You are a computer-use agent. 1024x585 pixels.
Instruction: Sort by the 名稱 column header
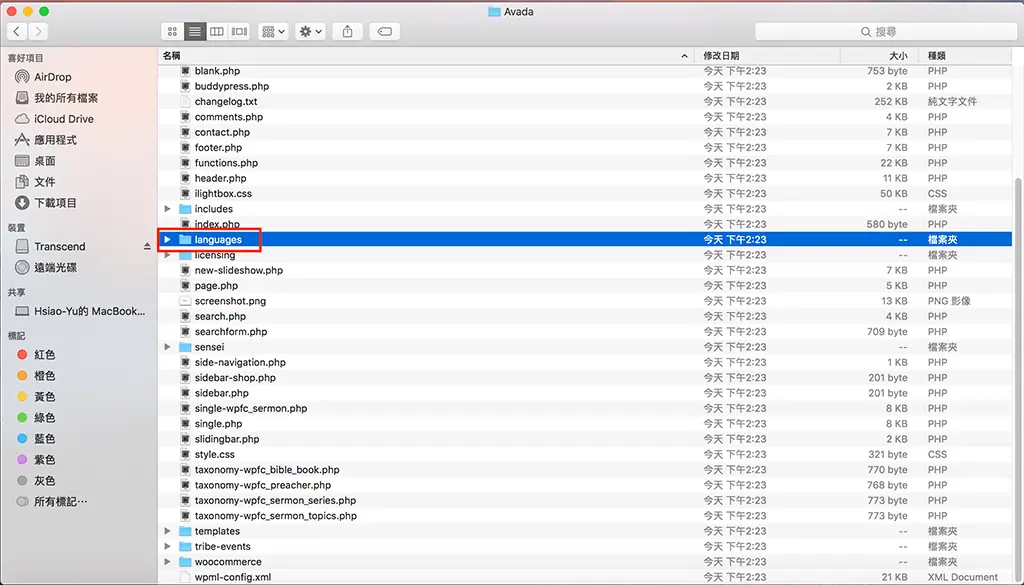pos(426,55)
